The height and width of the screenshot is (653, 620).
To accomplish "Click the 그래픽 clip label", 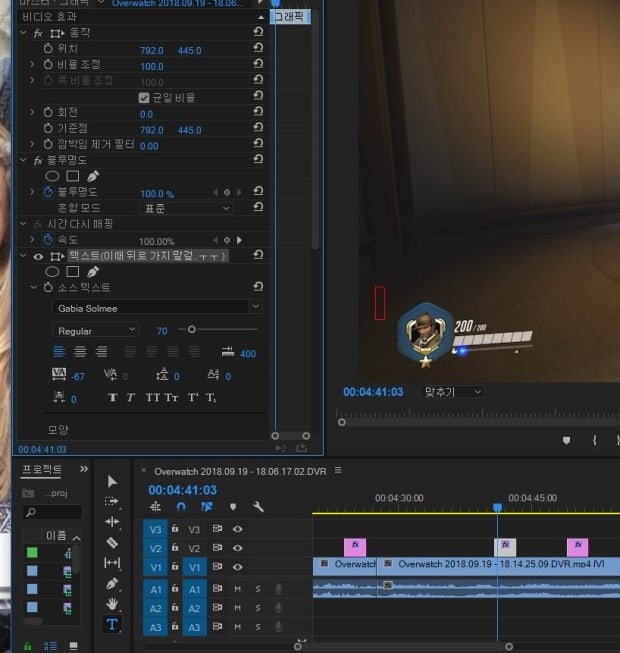I will click(x=290, y=17).
